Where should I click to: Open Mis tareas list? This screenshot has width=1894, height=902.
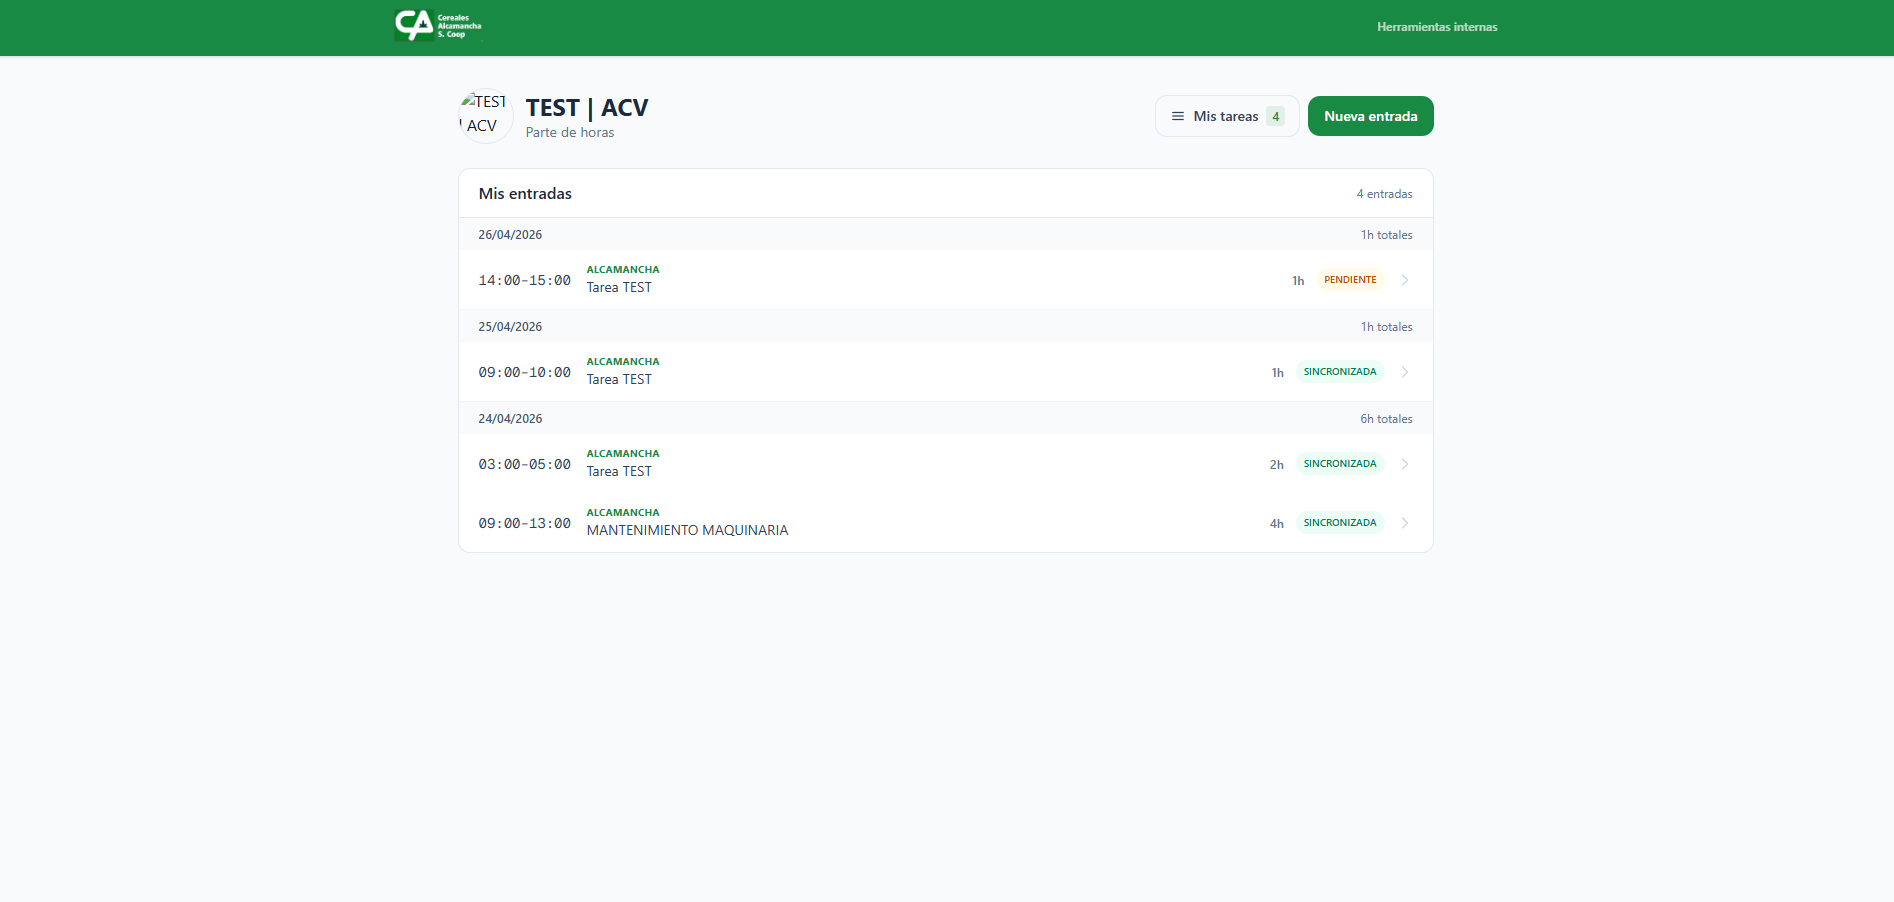(1225, 116)
